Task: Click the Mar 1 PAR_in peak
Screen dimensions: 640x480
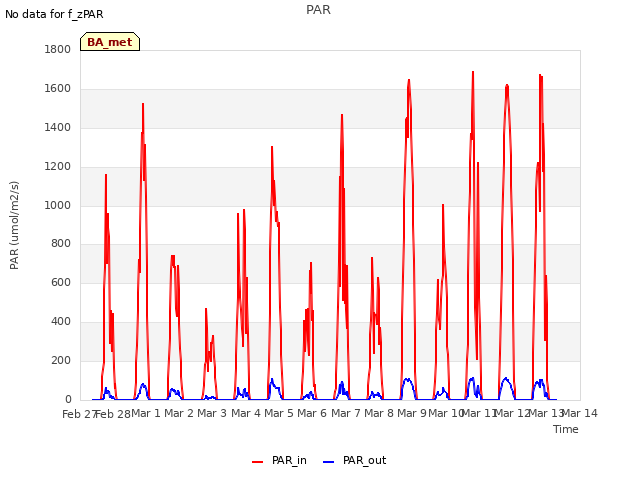Action: (x=143, y=104)
